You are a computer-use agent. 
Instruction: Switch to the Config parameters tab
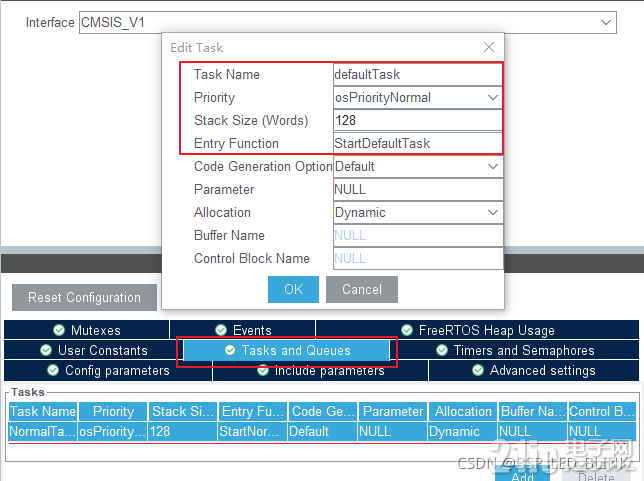click(x=108, y=371)
